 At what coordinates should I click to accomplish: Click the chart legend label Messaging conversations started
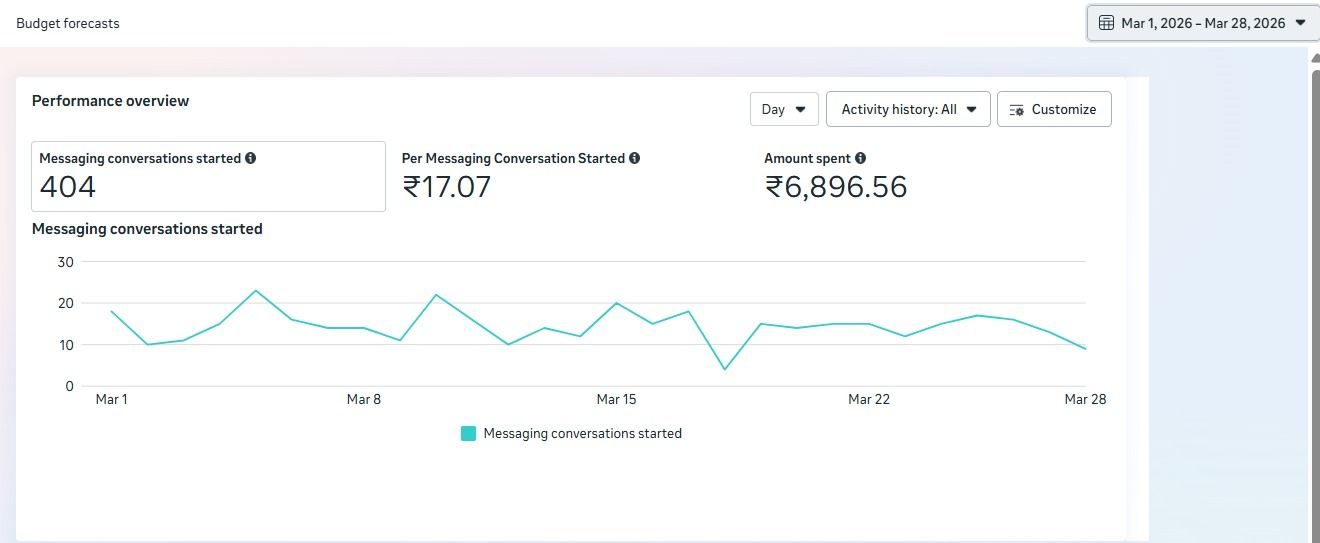click(582, 433)
